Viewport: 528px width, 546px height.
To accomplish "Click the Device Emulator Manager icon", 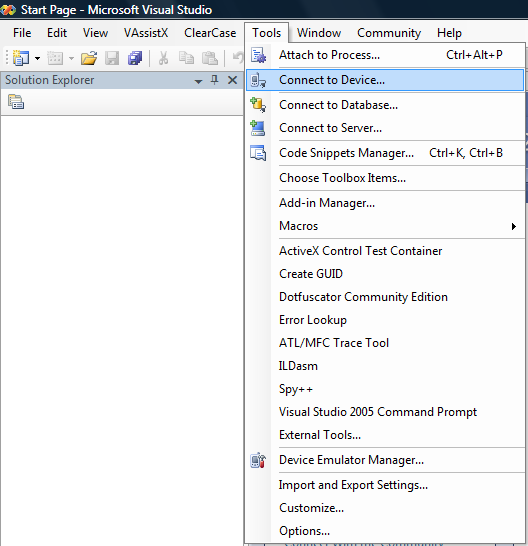I will [258, 460].
